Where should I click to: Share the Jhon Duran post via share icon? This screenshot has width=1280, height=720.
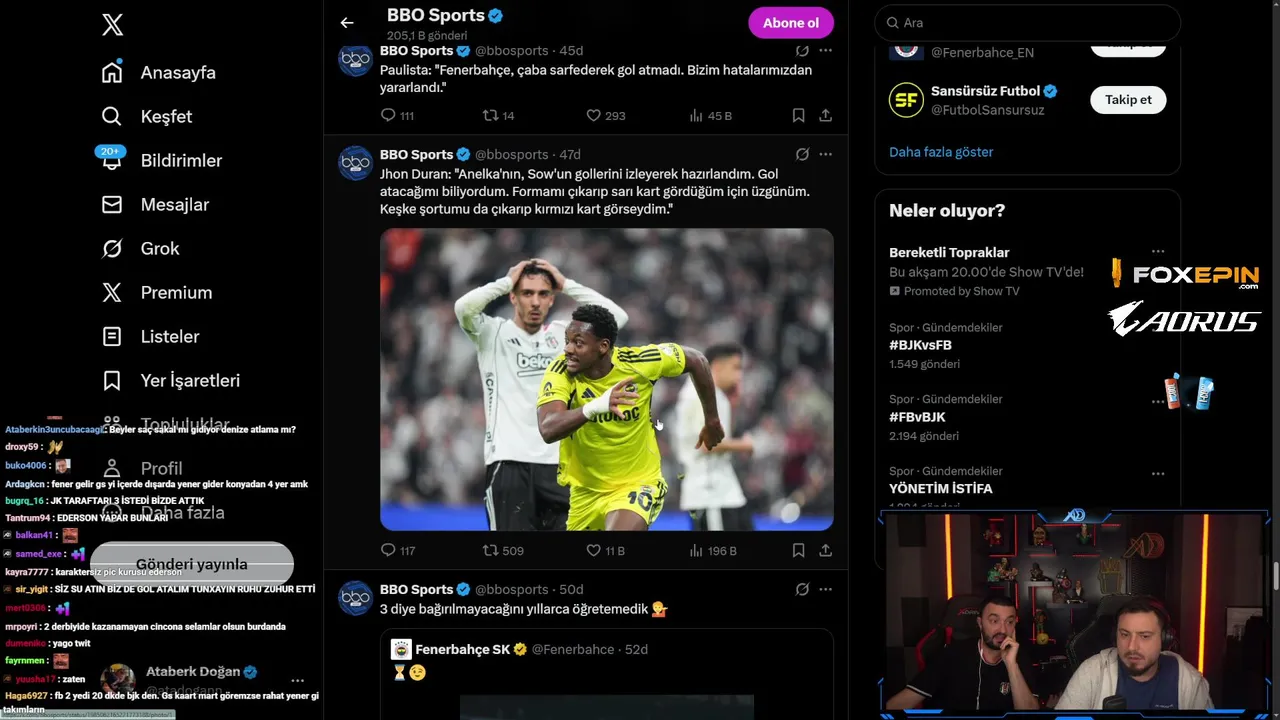pos(825,550)
